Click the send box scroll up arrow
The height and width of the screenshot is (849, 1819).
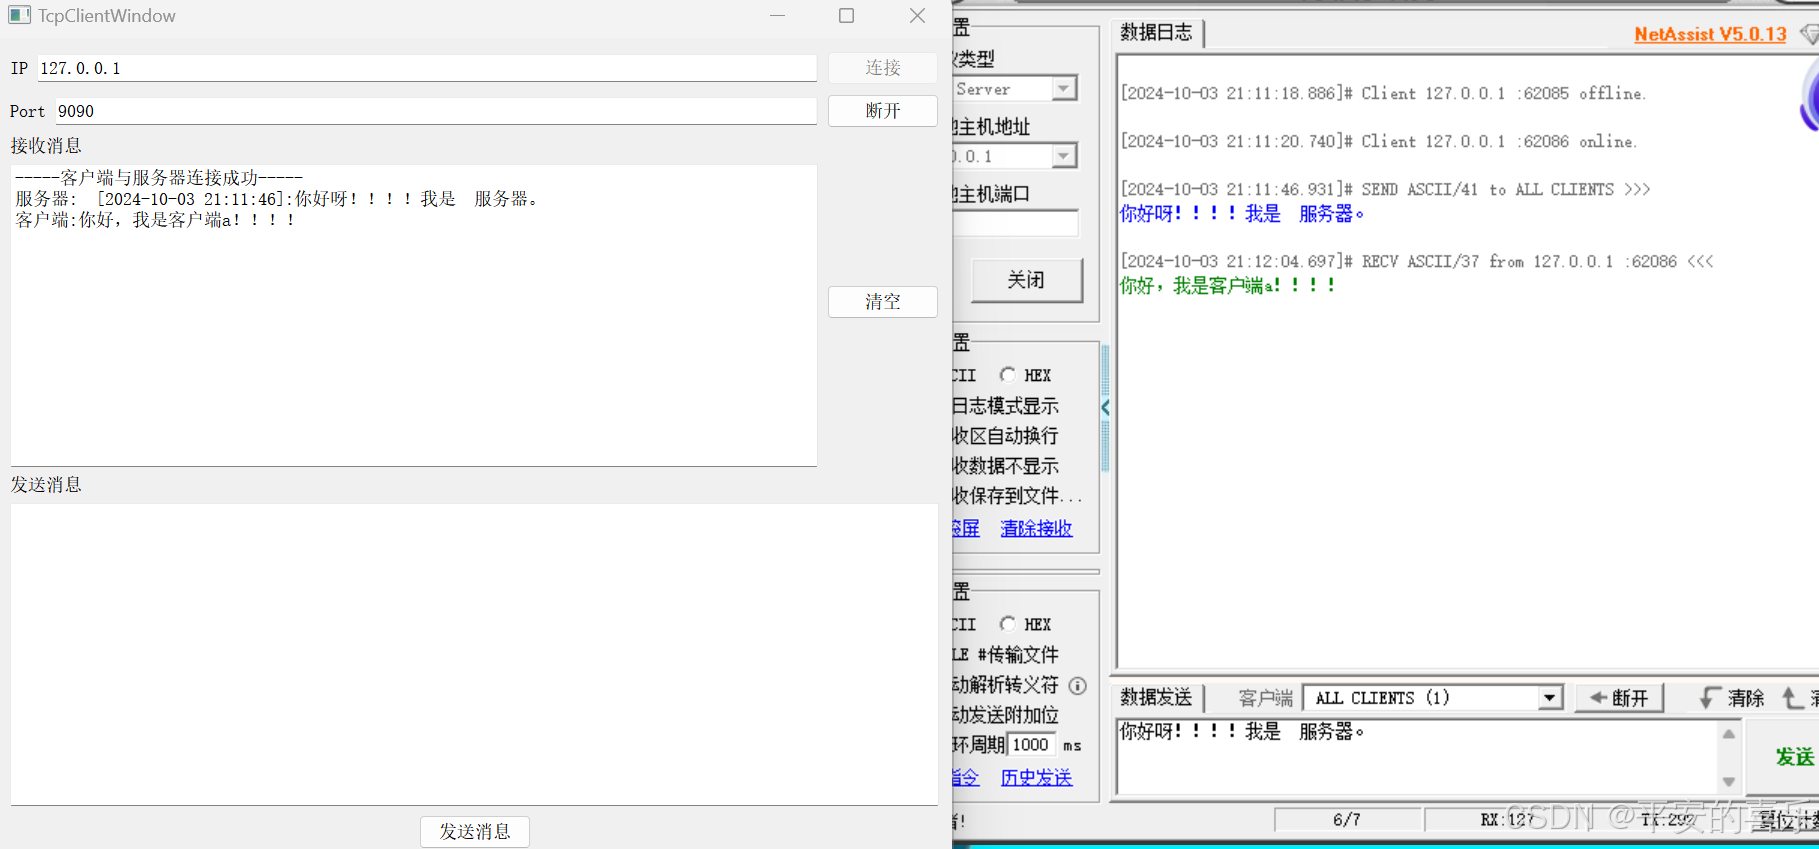(x=1729, y=733)
